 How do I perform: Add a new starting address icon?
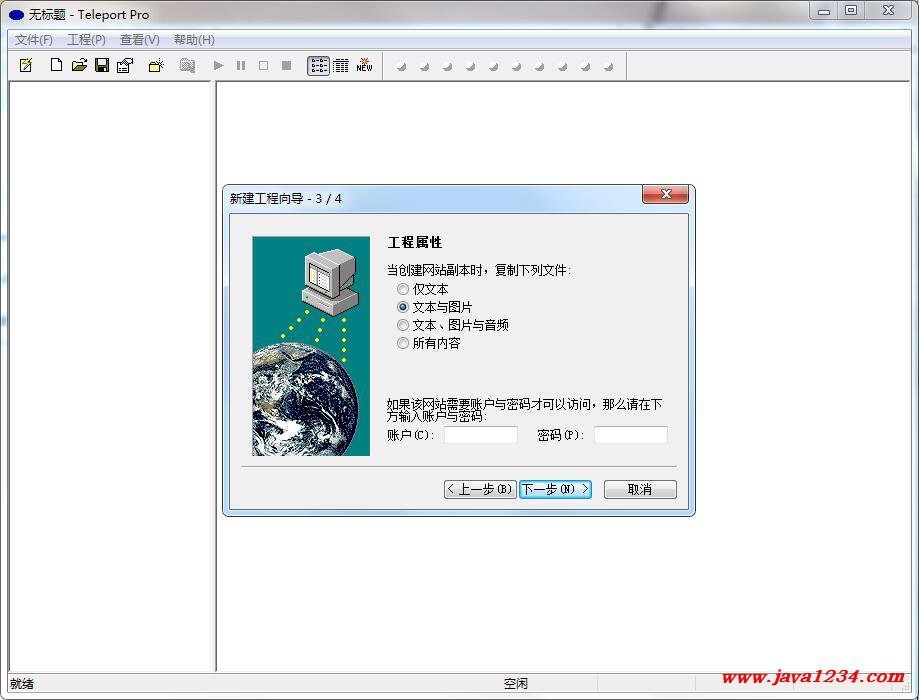[x=156, y=65]
